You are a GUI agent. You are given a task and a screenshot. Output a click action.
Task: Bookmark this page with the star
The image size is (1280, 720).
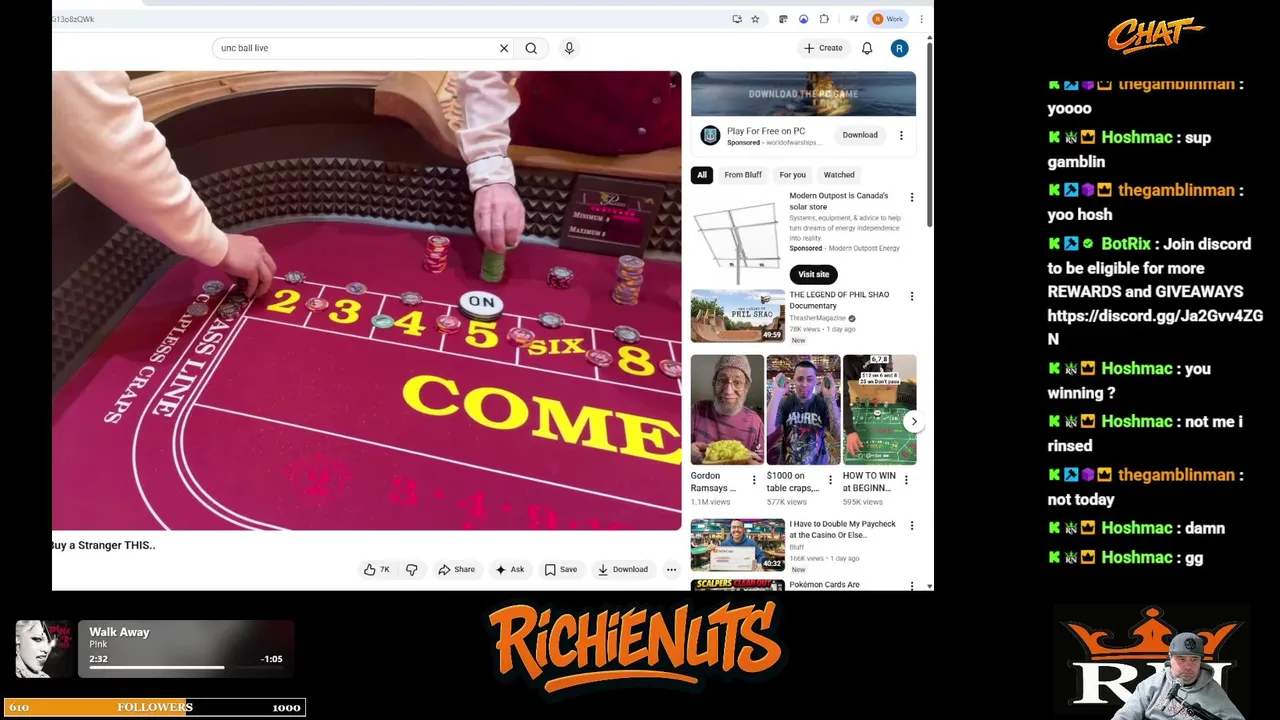755,19
